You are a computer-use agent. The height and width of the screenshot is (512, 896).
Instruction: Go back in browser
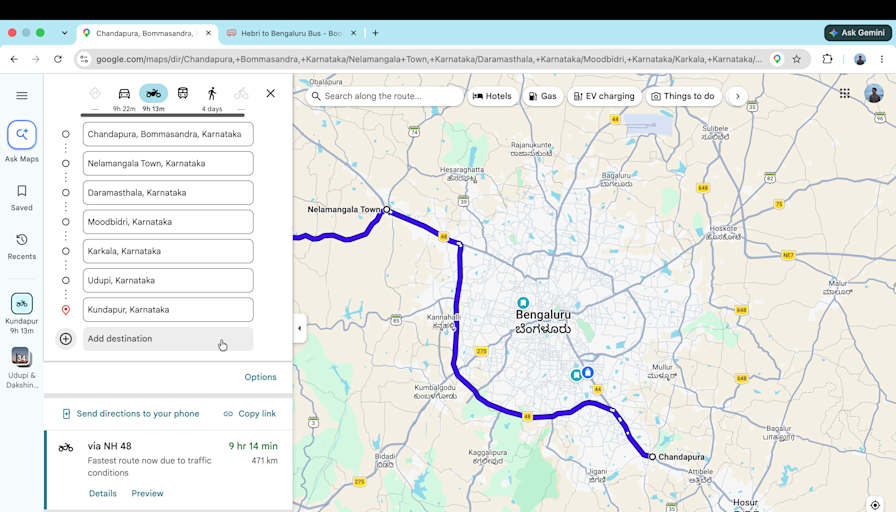[14, 59]
